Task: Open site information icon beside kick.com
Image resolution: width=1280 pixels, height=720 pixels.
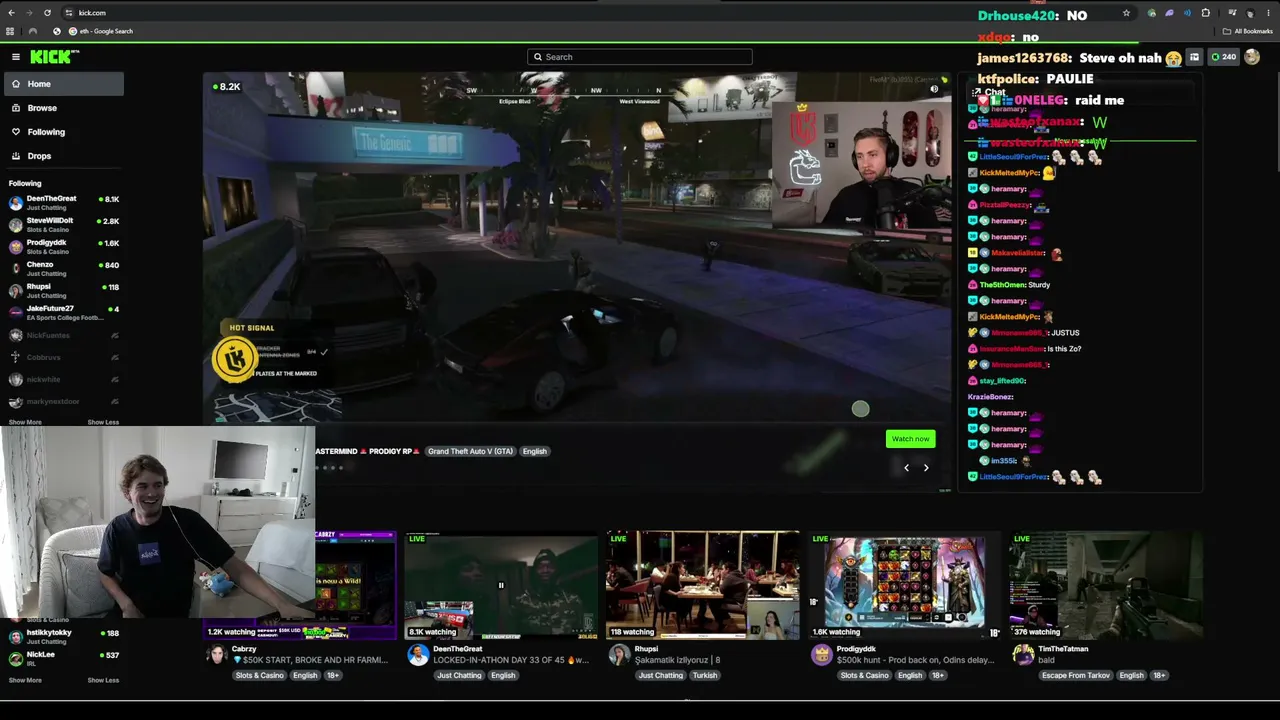Action: (68, 13)
